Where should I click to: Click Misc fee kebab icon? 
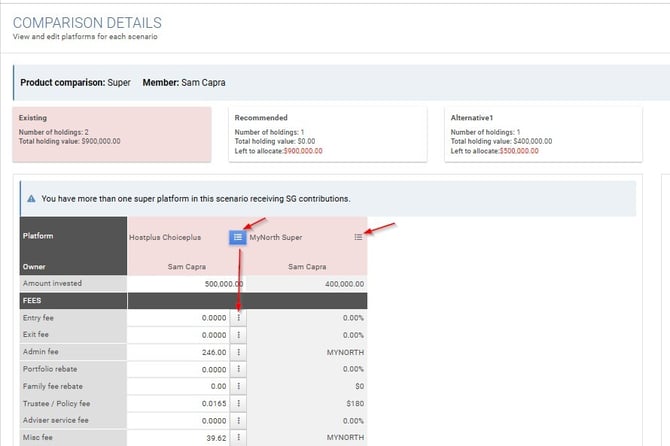(238, 438)
